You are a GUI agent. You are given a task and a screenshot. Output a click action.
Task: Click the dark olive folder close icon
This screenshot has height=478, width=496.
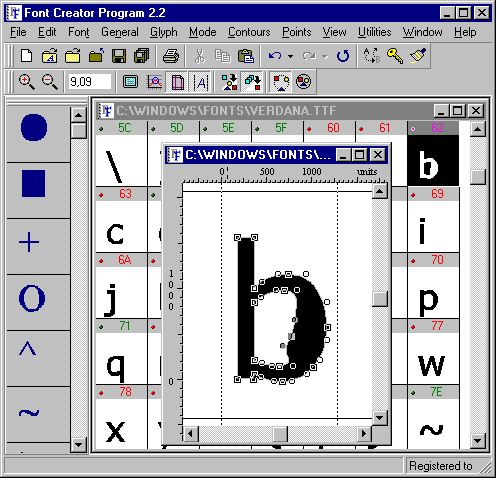(96, 56)
